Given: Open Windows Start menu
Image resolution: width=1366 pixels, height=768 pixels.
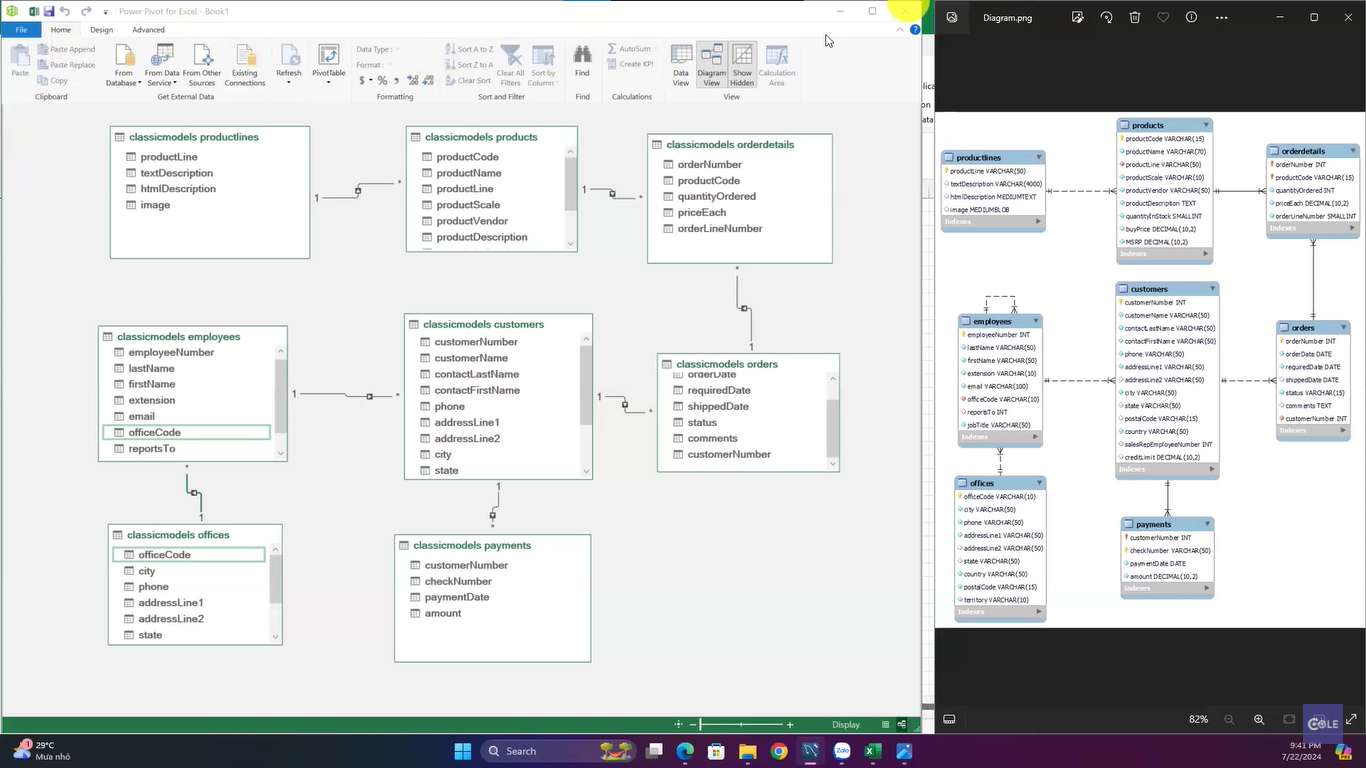Looking at the screenshot, I should point(462,751).
